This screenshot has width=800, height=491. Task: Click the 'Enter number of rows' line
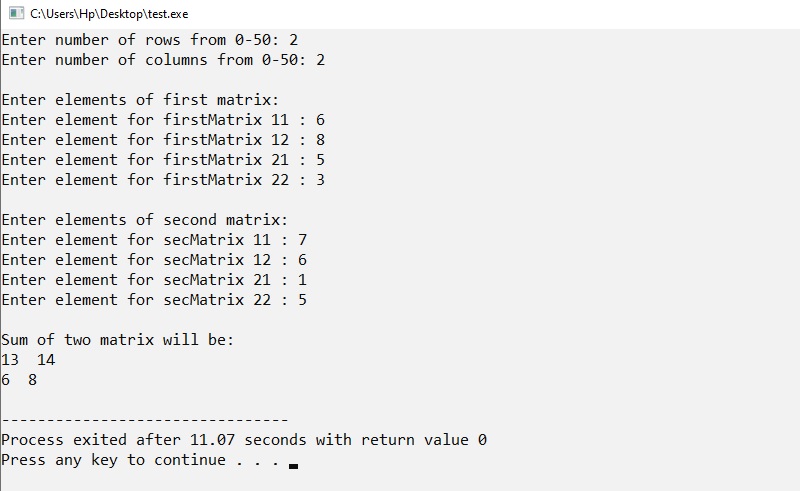tap(149, 40)
